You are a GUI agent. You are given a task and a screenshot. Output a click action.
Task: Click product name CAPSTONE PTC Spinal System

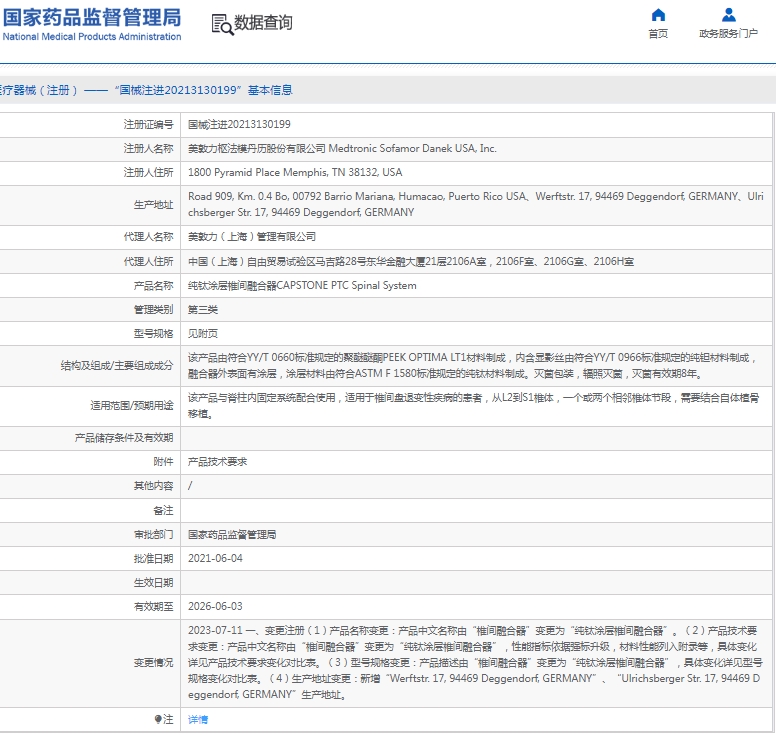[302, 286]
